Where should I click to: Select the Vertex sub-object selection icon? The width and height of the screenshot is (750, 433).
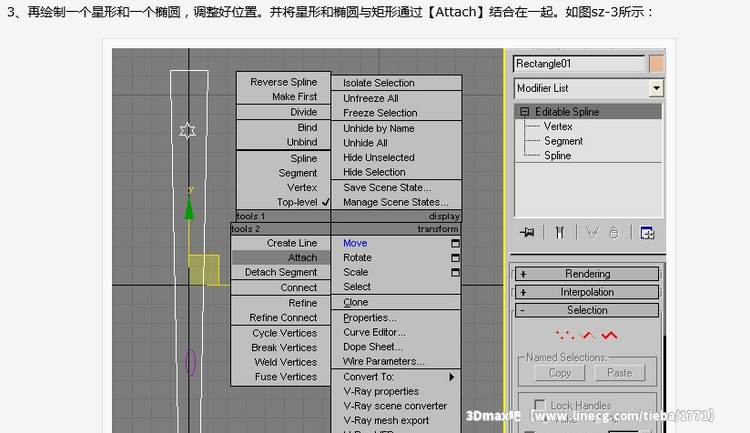click(563, 334)
